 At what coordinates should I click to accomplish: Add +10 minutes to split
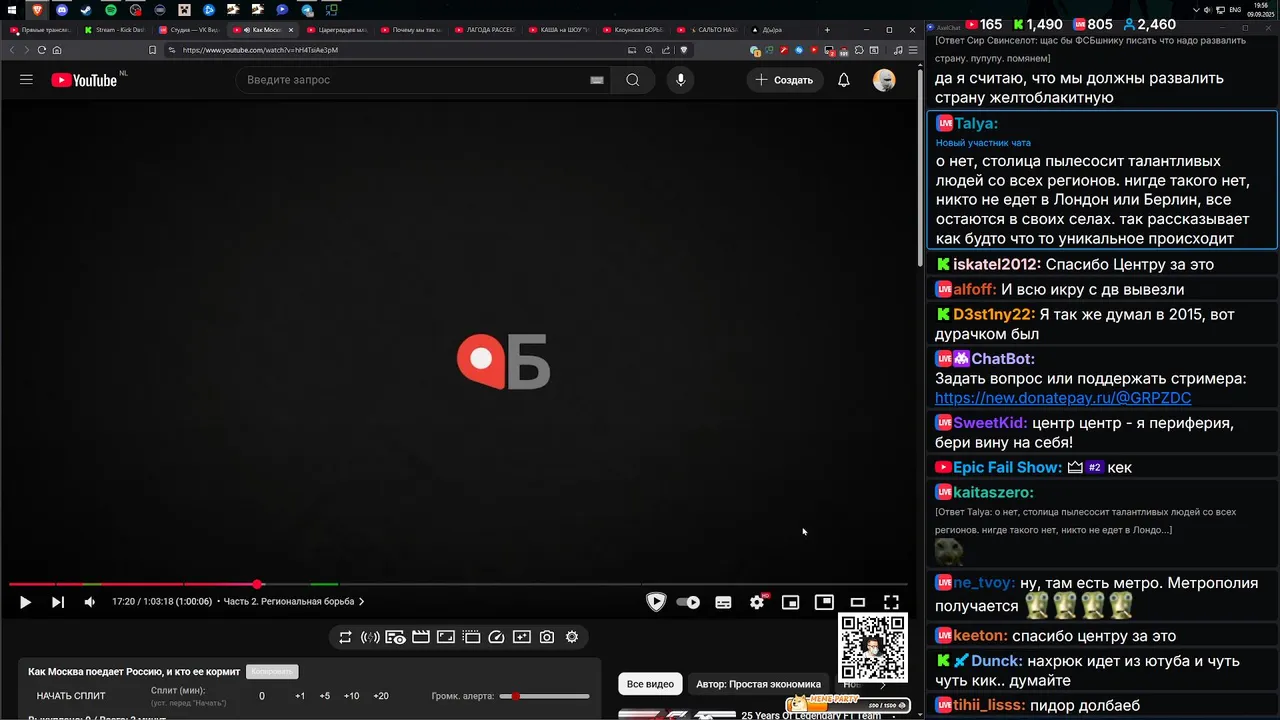pyautogui.click(x=351, y=696)
